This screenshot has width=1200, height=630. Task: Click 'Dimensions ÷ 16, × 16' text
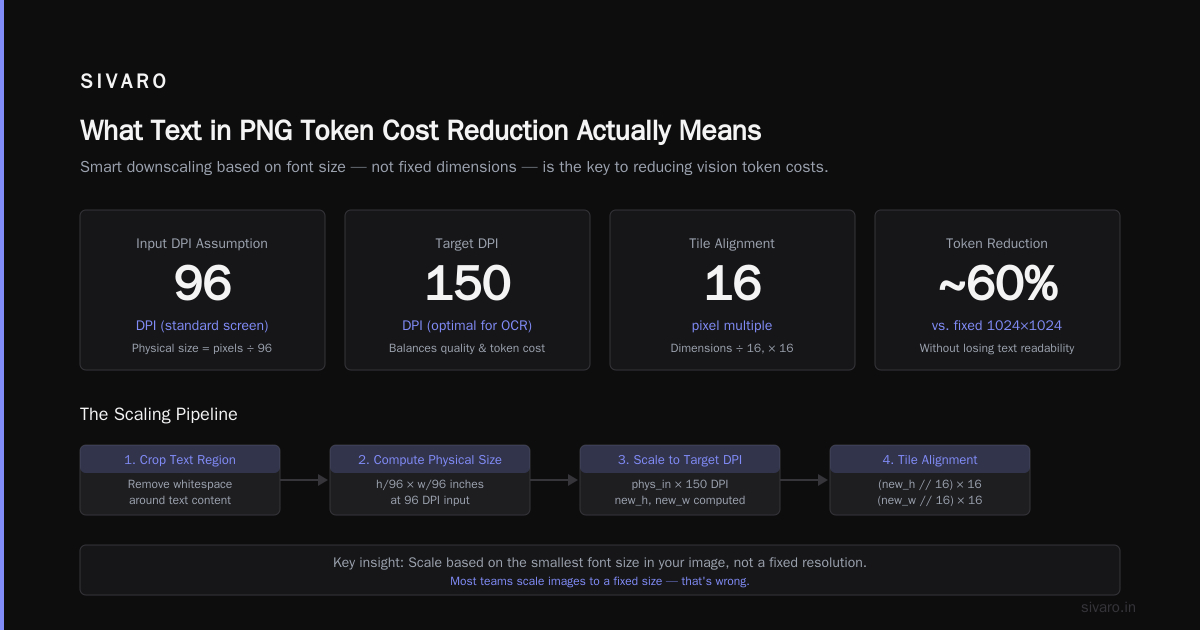pos(732,348)
